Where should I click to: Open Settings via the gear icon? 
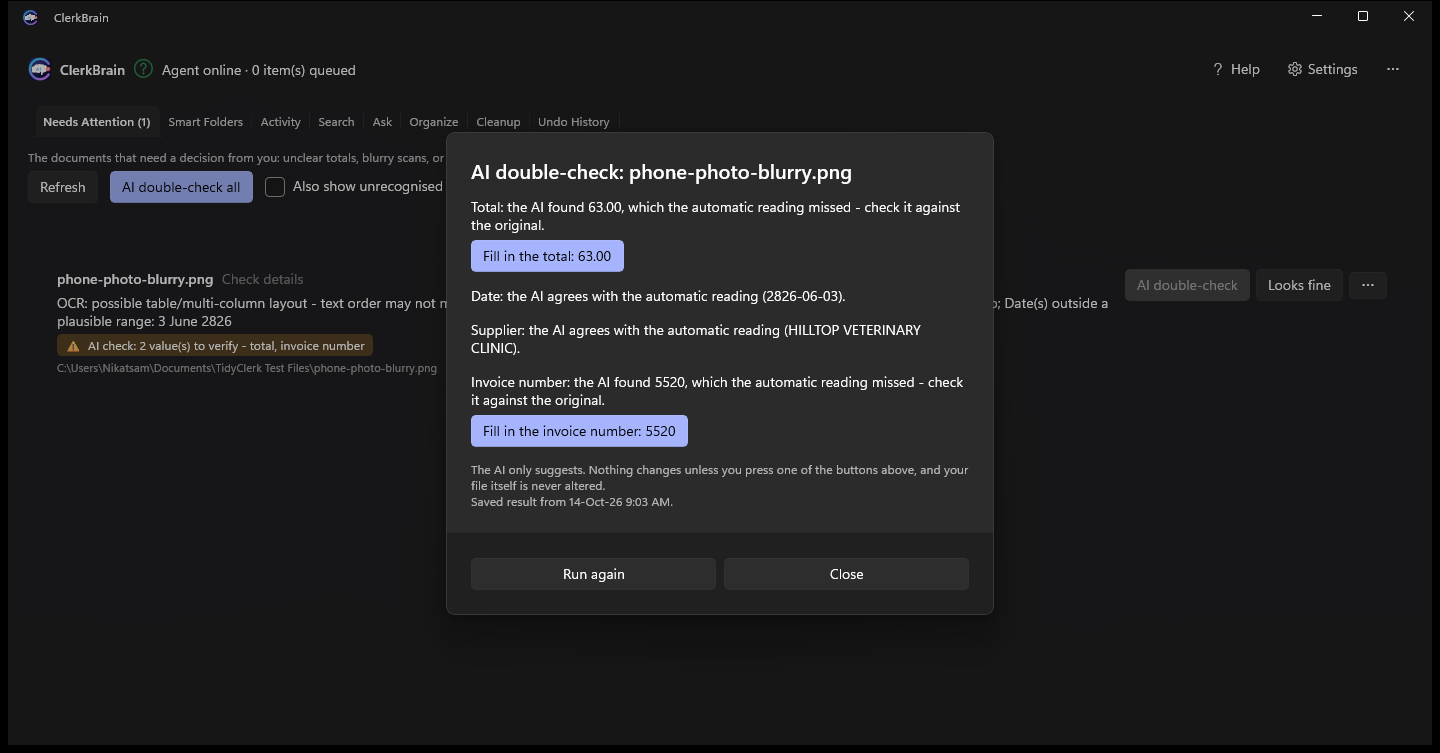pyautogui.click(x=1295, y=69)
